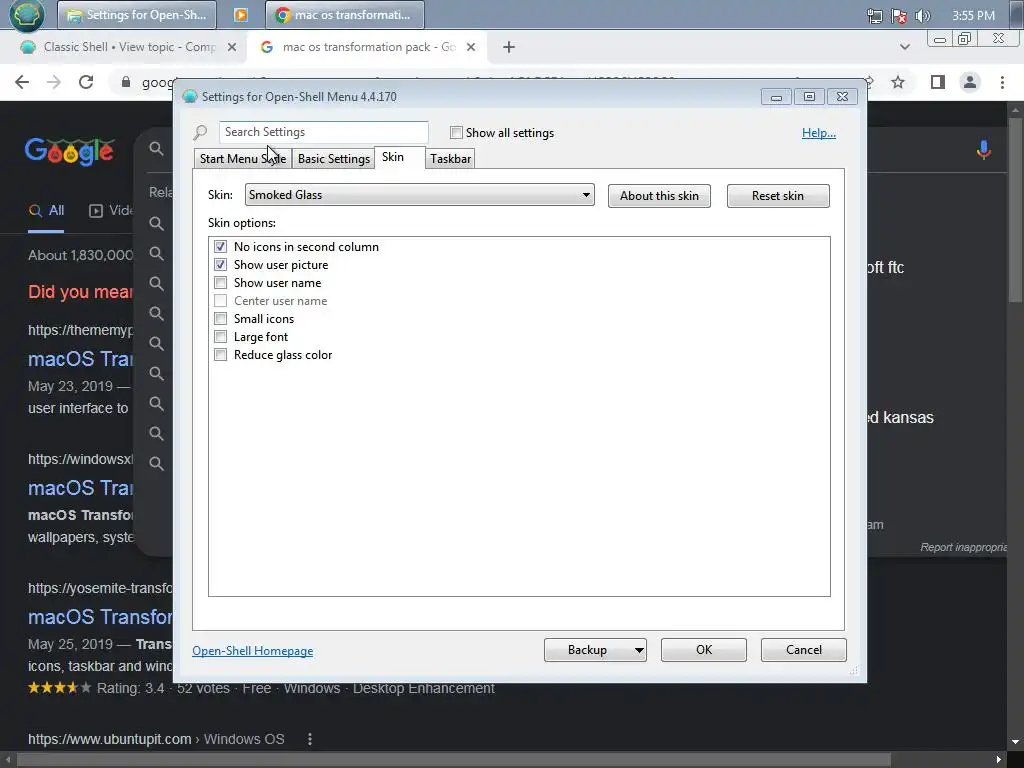Enable Reduce glass color option
Viewport: 1024px width, 768px height.
pyautogui.click(x=221, y=355)
